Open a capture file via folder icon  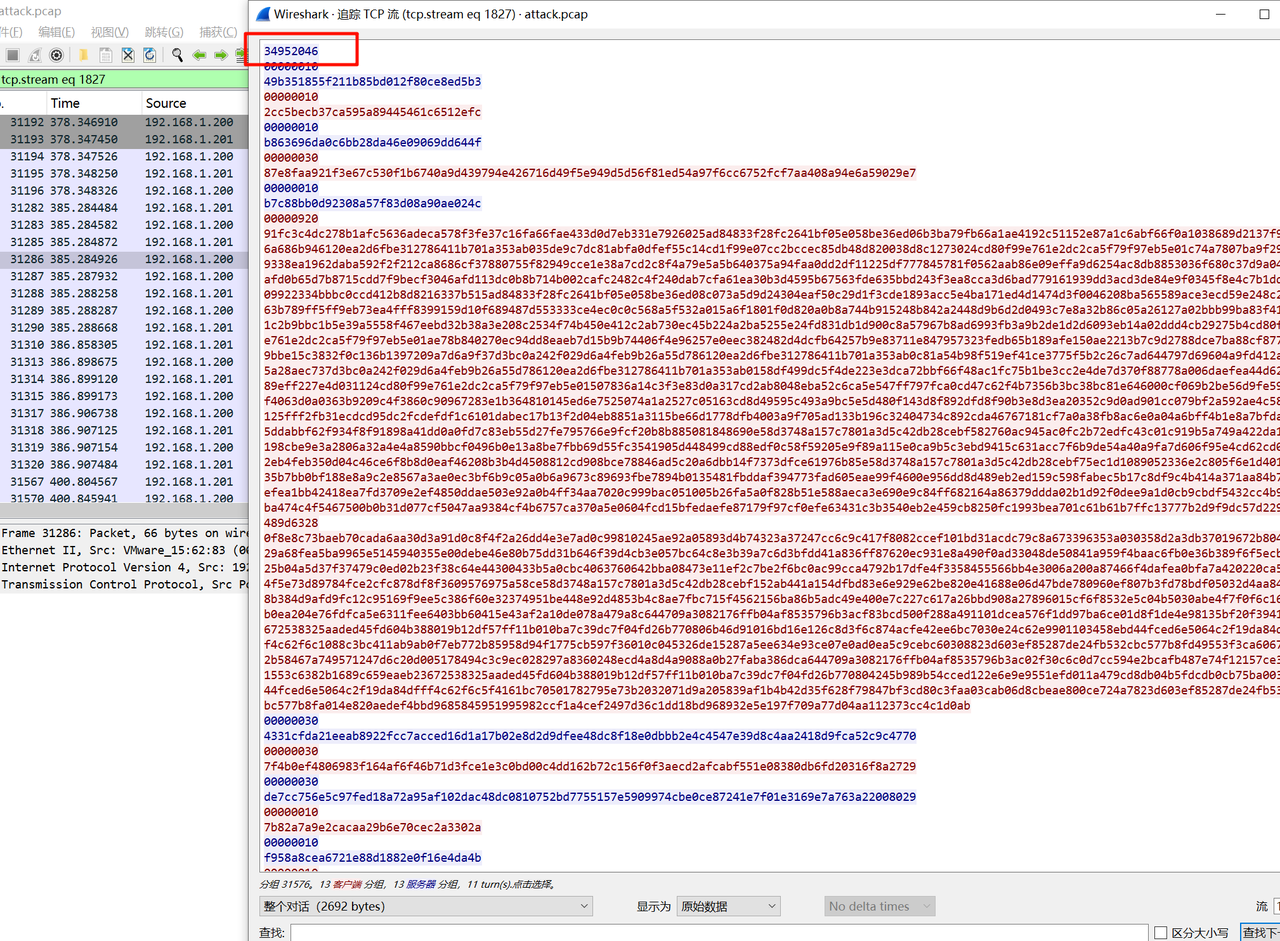pyautogui.click(x=84, y=55)
